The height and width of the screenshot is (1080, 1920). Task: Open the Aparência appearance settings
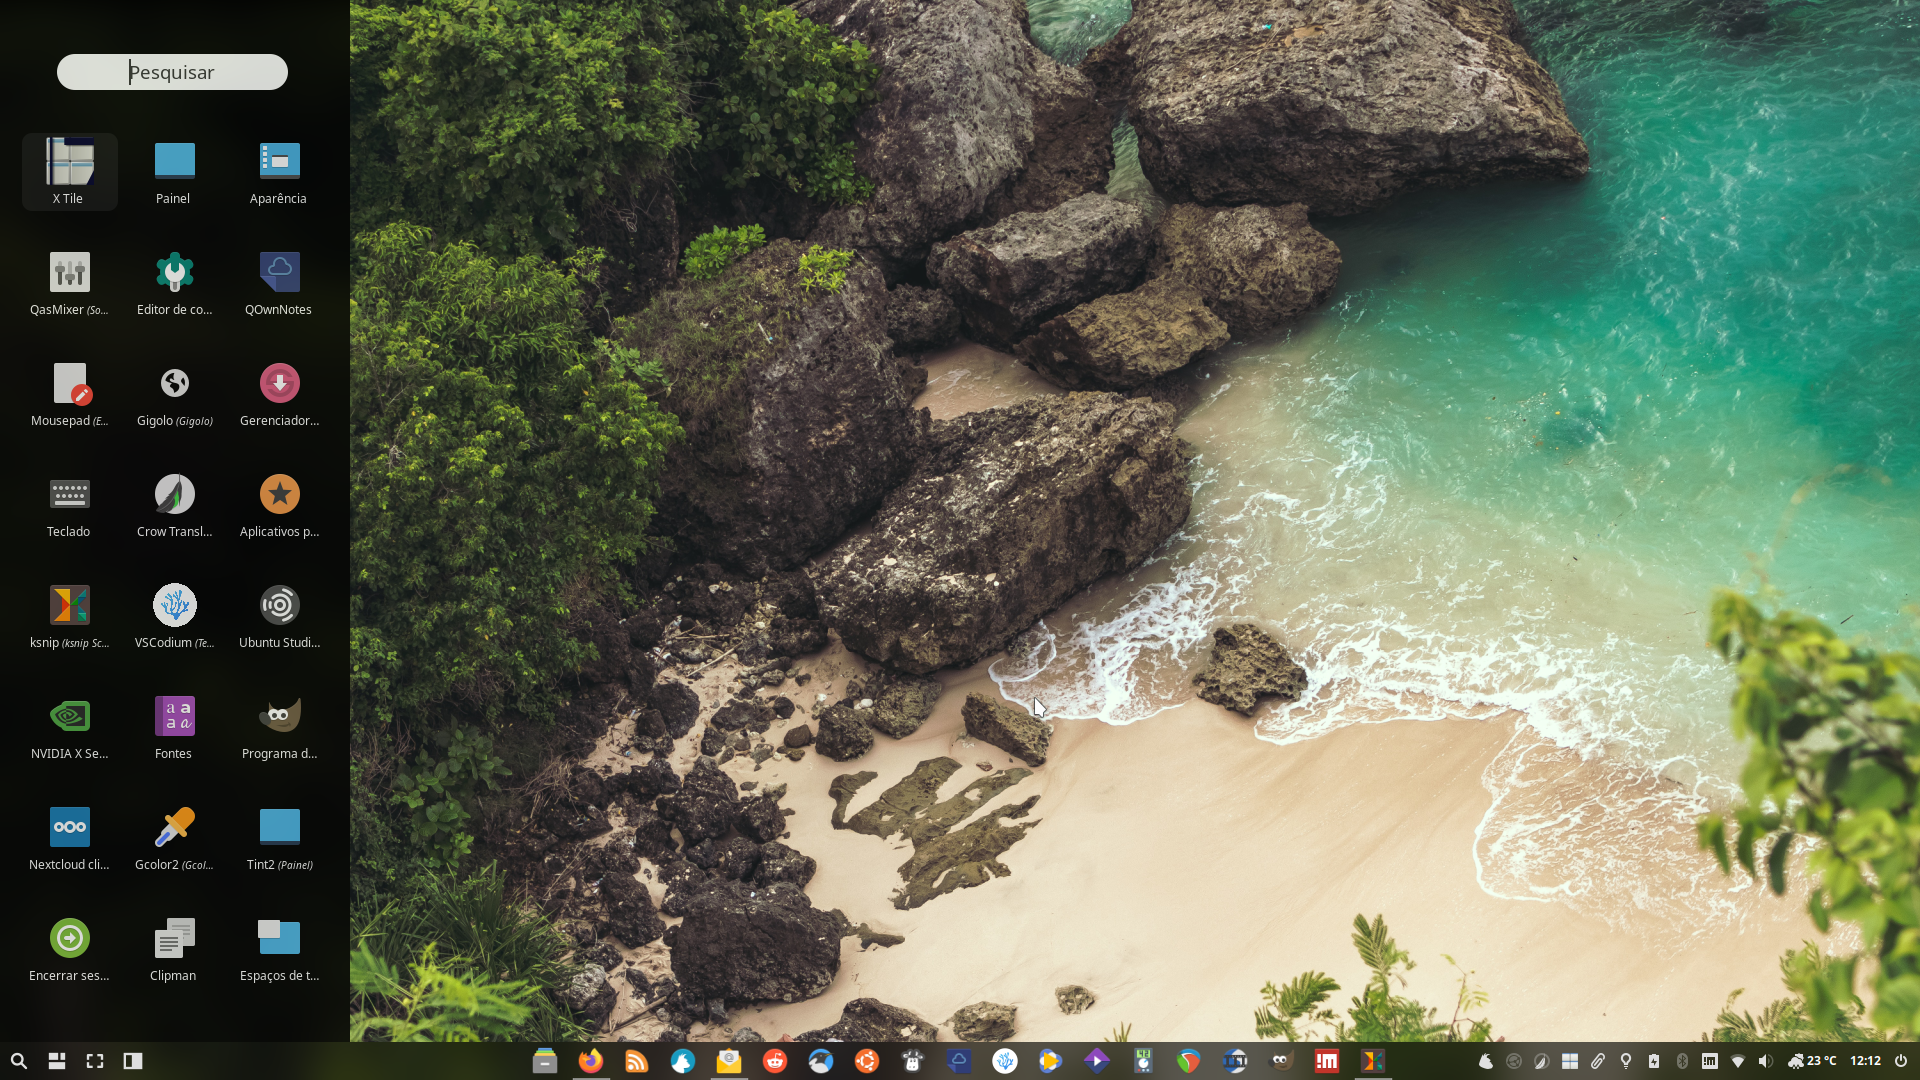279,171
